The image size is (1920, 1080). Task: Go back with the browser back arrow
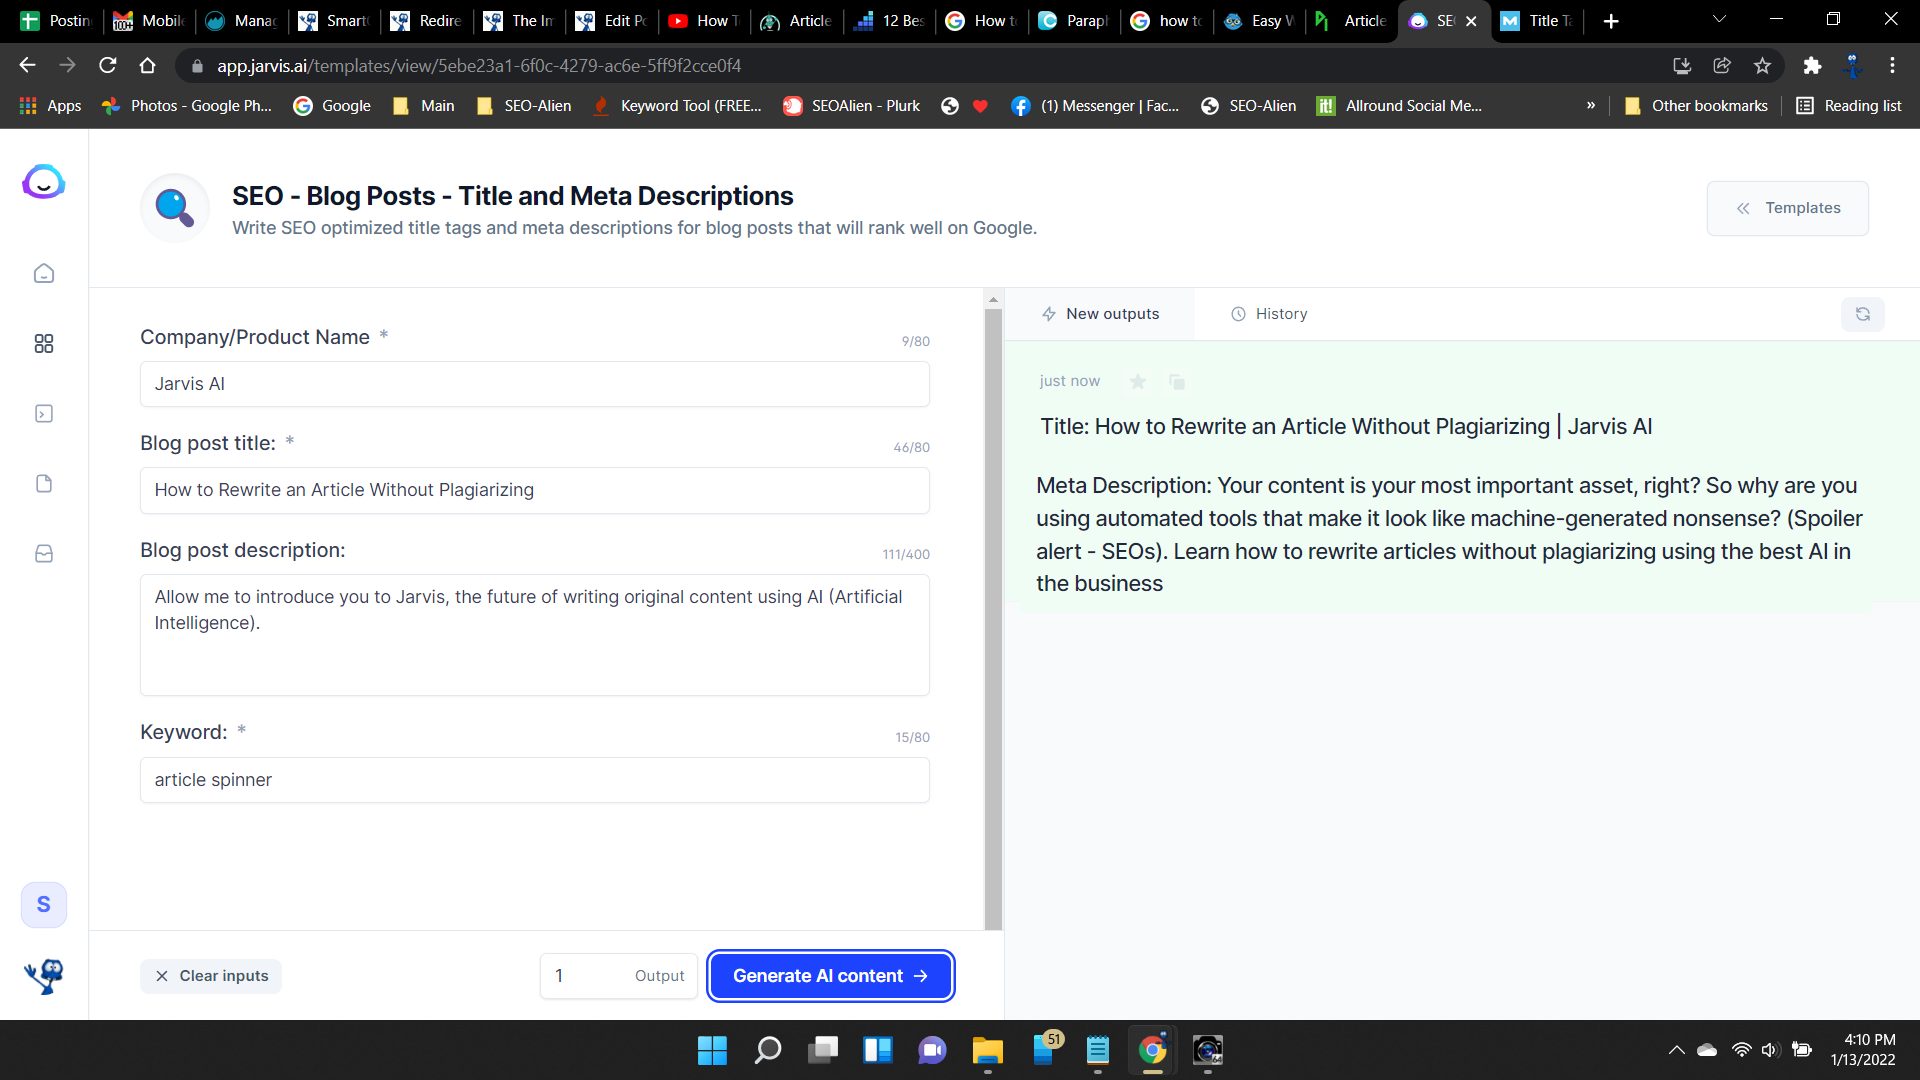27,65
